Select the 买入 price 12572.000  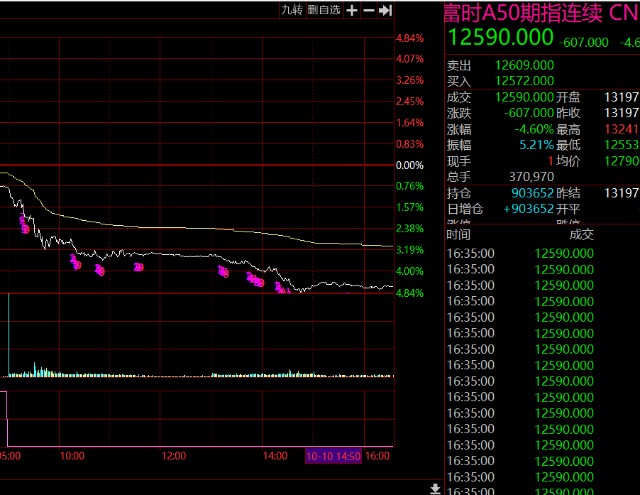pos(524,81)
